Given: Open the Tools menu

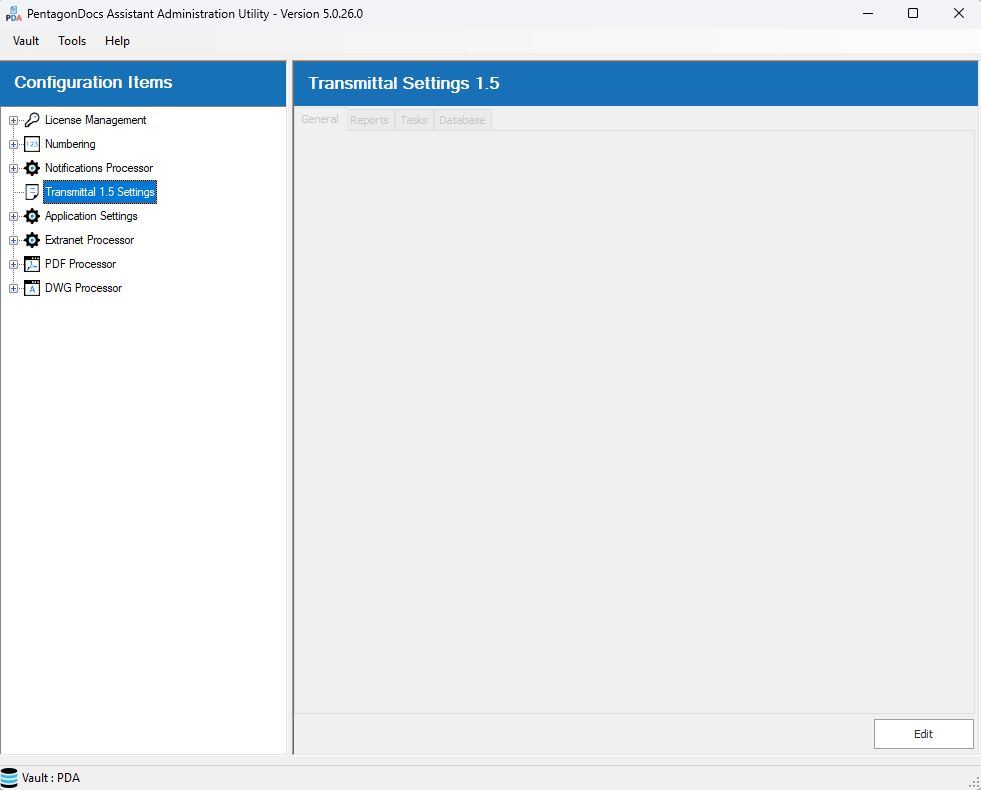Looking at the screenshot, I should 72,41.
